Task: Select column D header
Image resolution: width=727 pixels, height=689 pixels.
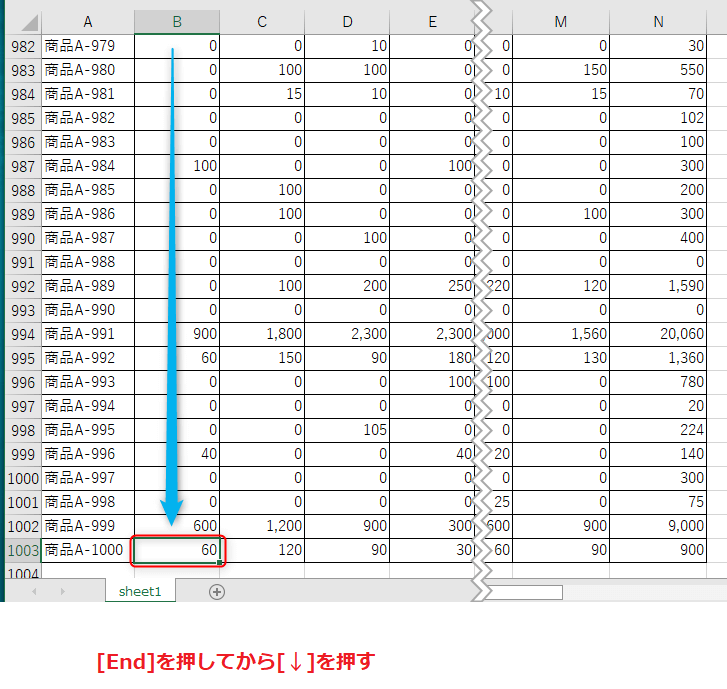Action: coord(347,22)
